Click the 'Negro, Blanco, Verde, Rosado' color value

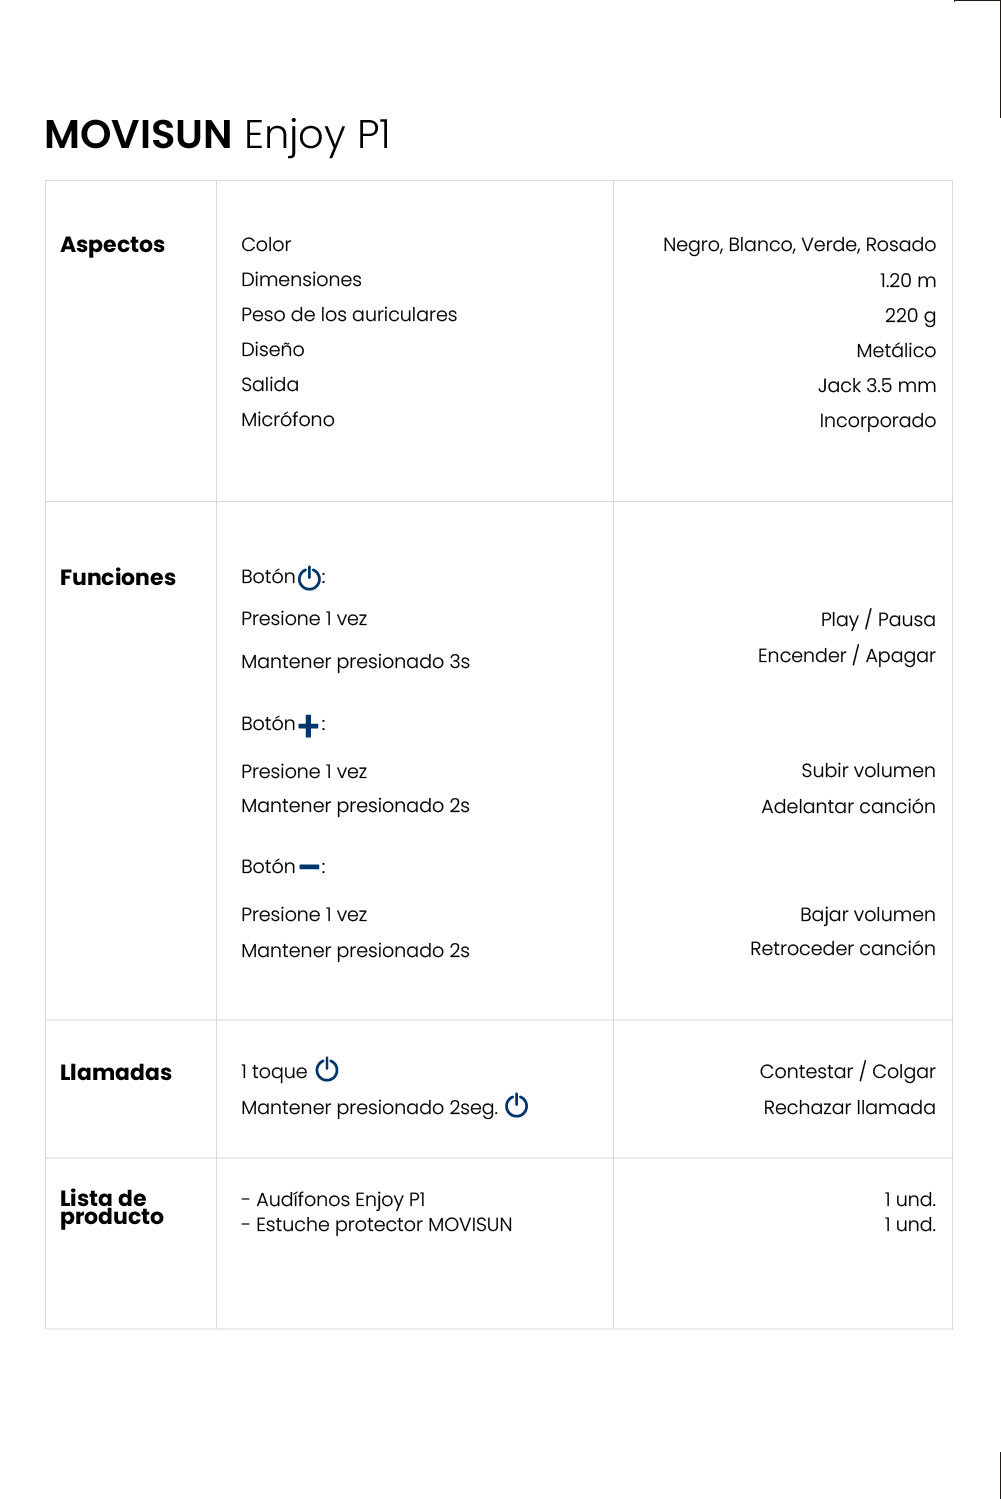pyautogui.click(x=799, y=245)
